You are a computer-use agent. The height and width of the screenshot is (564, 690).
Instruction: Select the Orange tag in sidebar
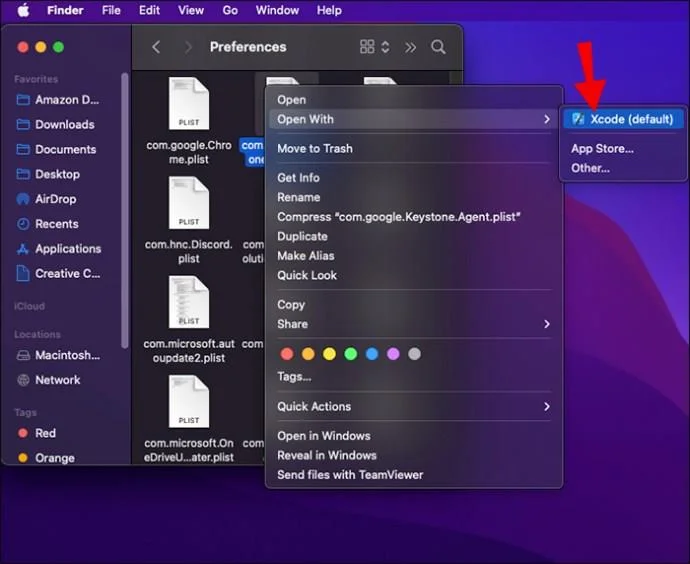point(46,458)
